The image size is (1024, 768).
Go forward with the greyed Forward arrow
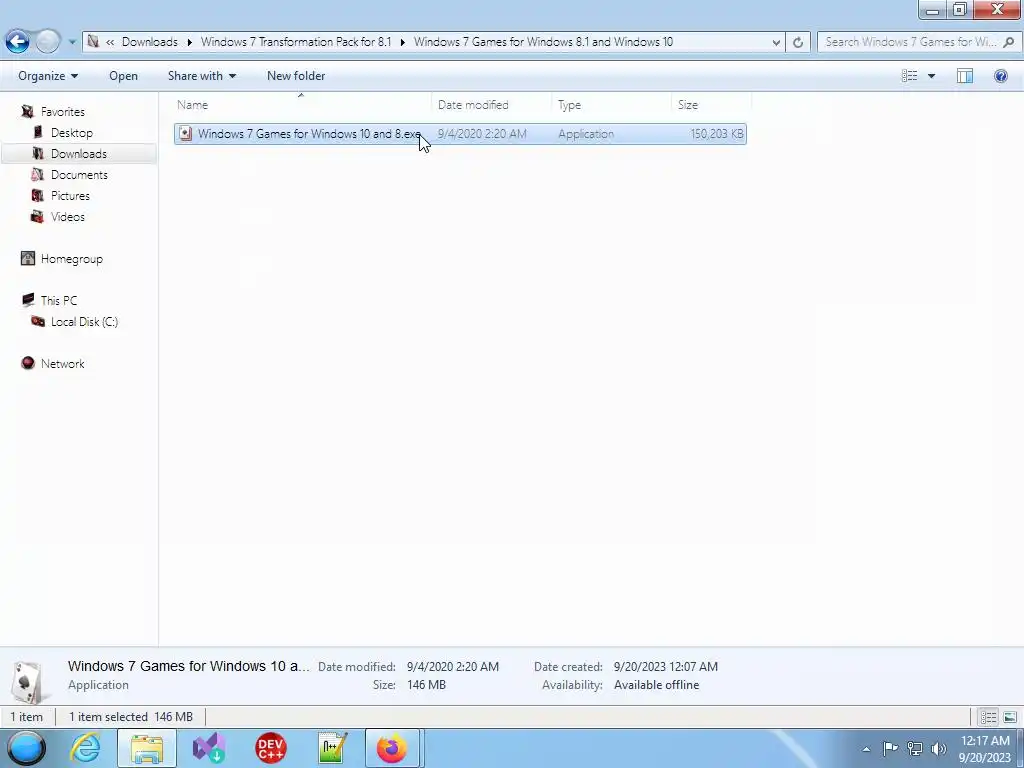pos(48,42)
